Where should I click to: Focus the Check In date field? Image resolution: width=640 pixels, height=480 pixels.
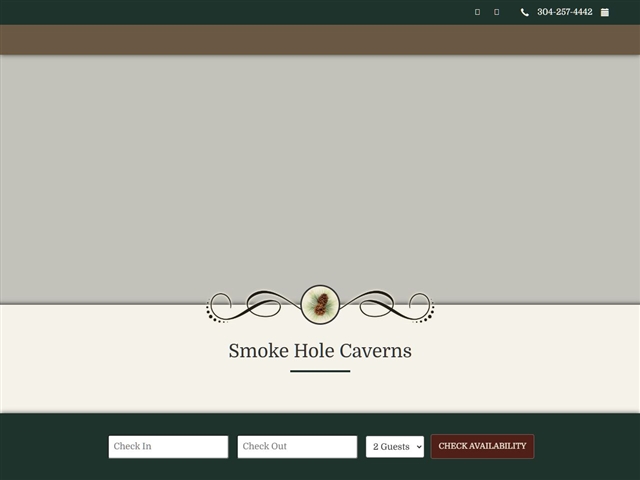coord(168,447)
